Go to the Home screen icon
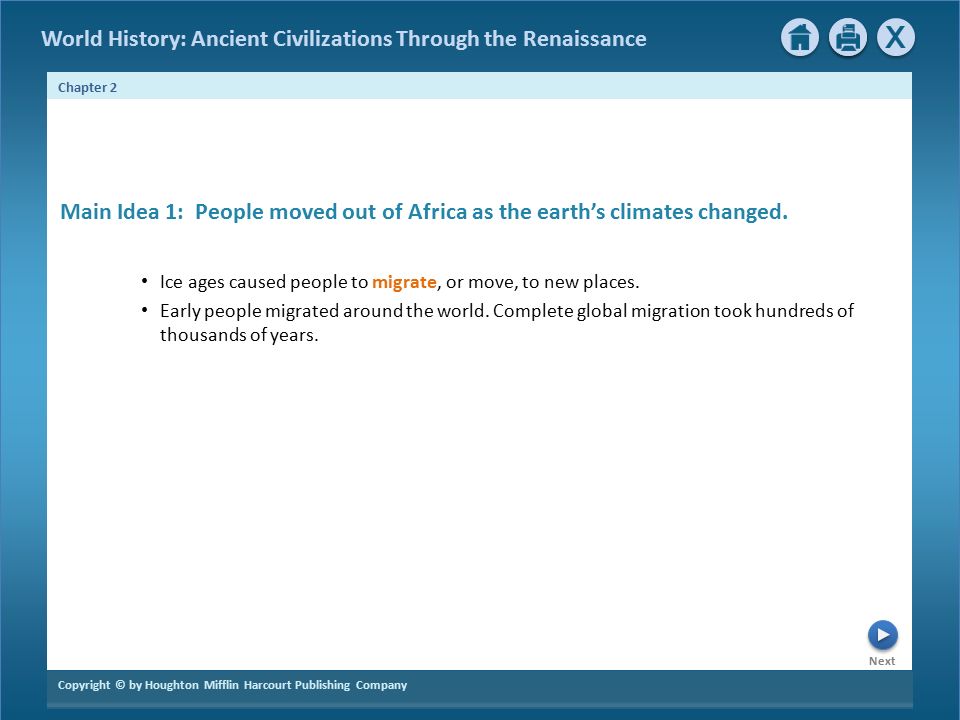This screenshot has width=960, height=720. coord(800,38)
